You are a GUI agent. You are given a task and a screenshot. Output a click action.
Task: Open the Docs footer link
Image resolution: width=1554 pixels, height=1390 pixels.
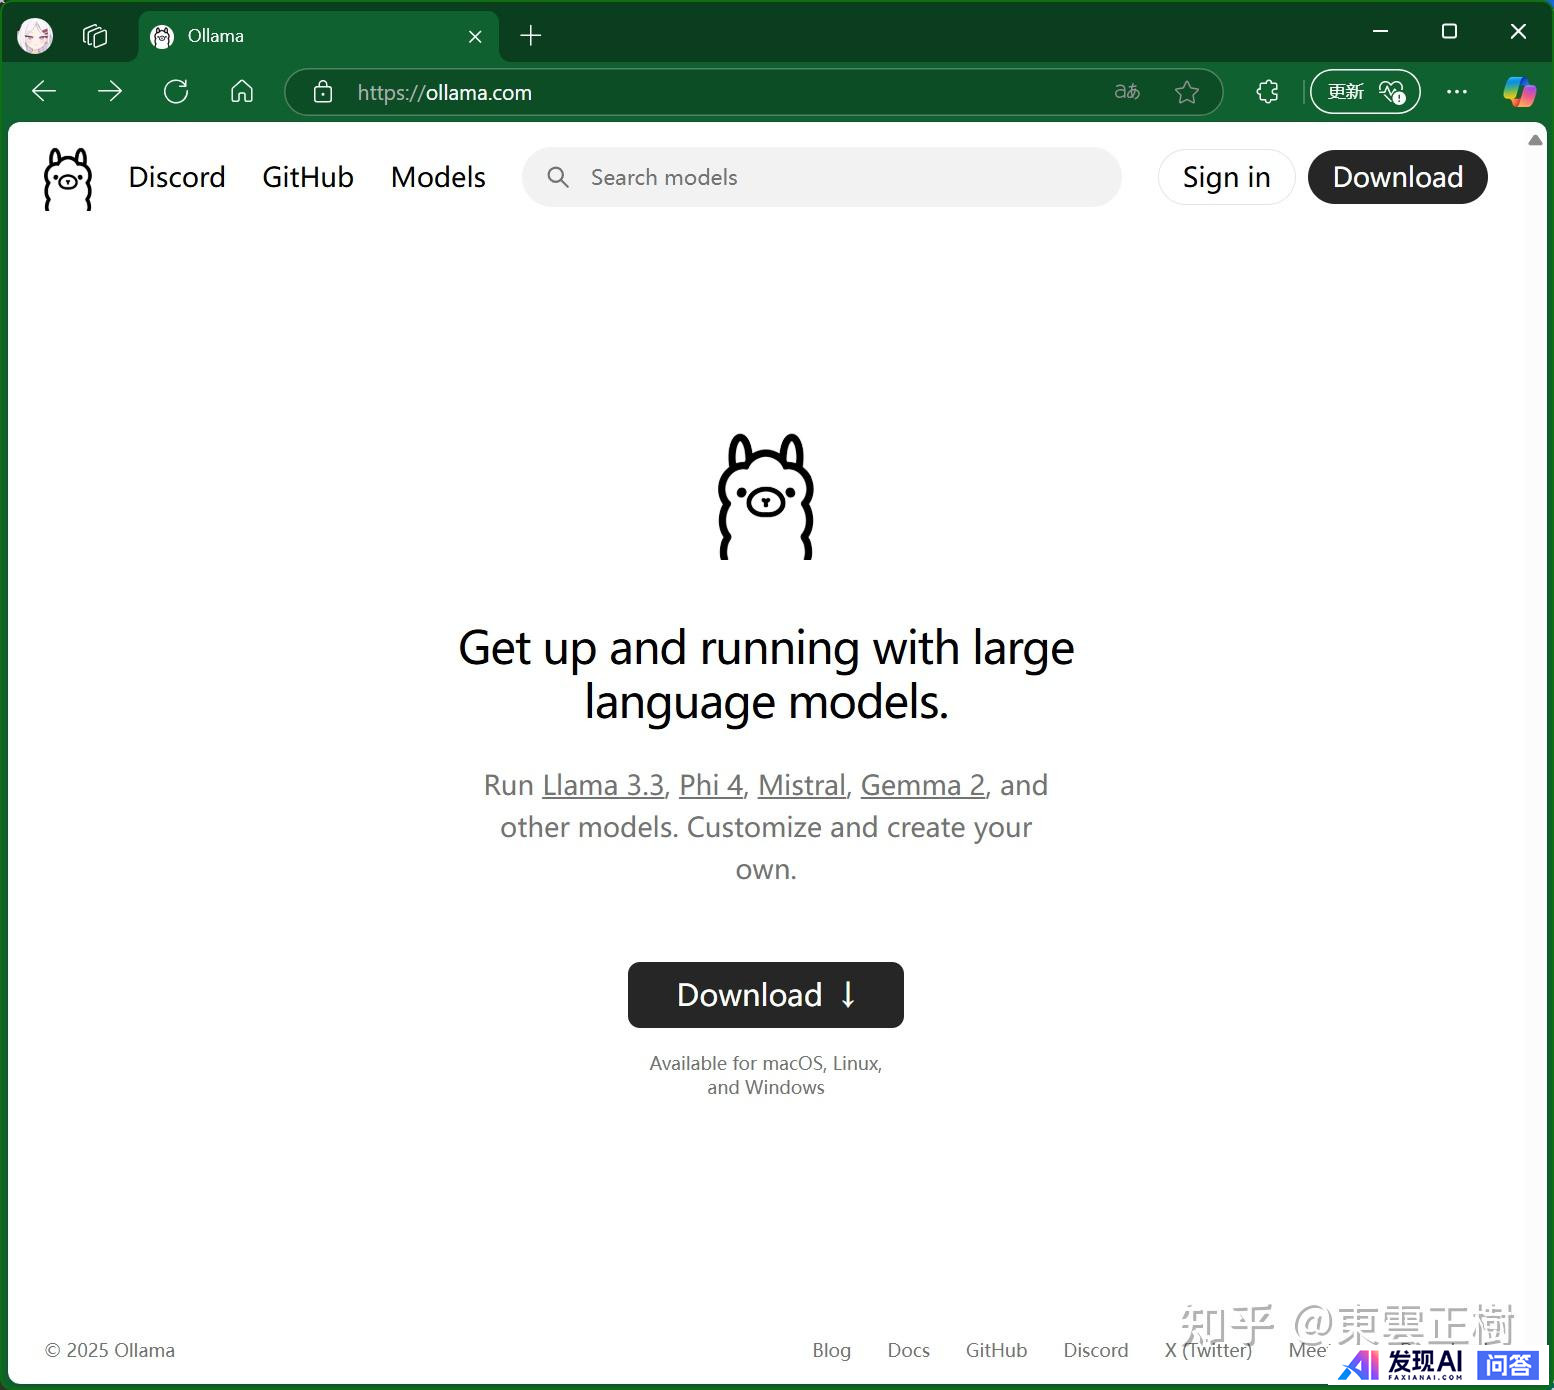(908, 1350)
